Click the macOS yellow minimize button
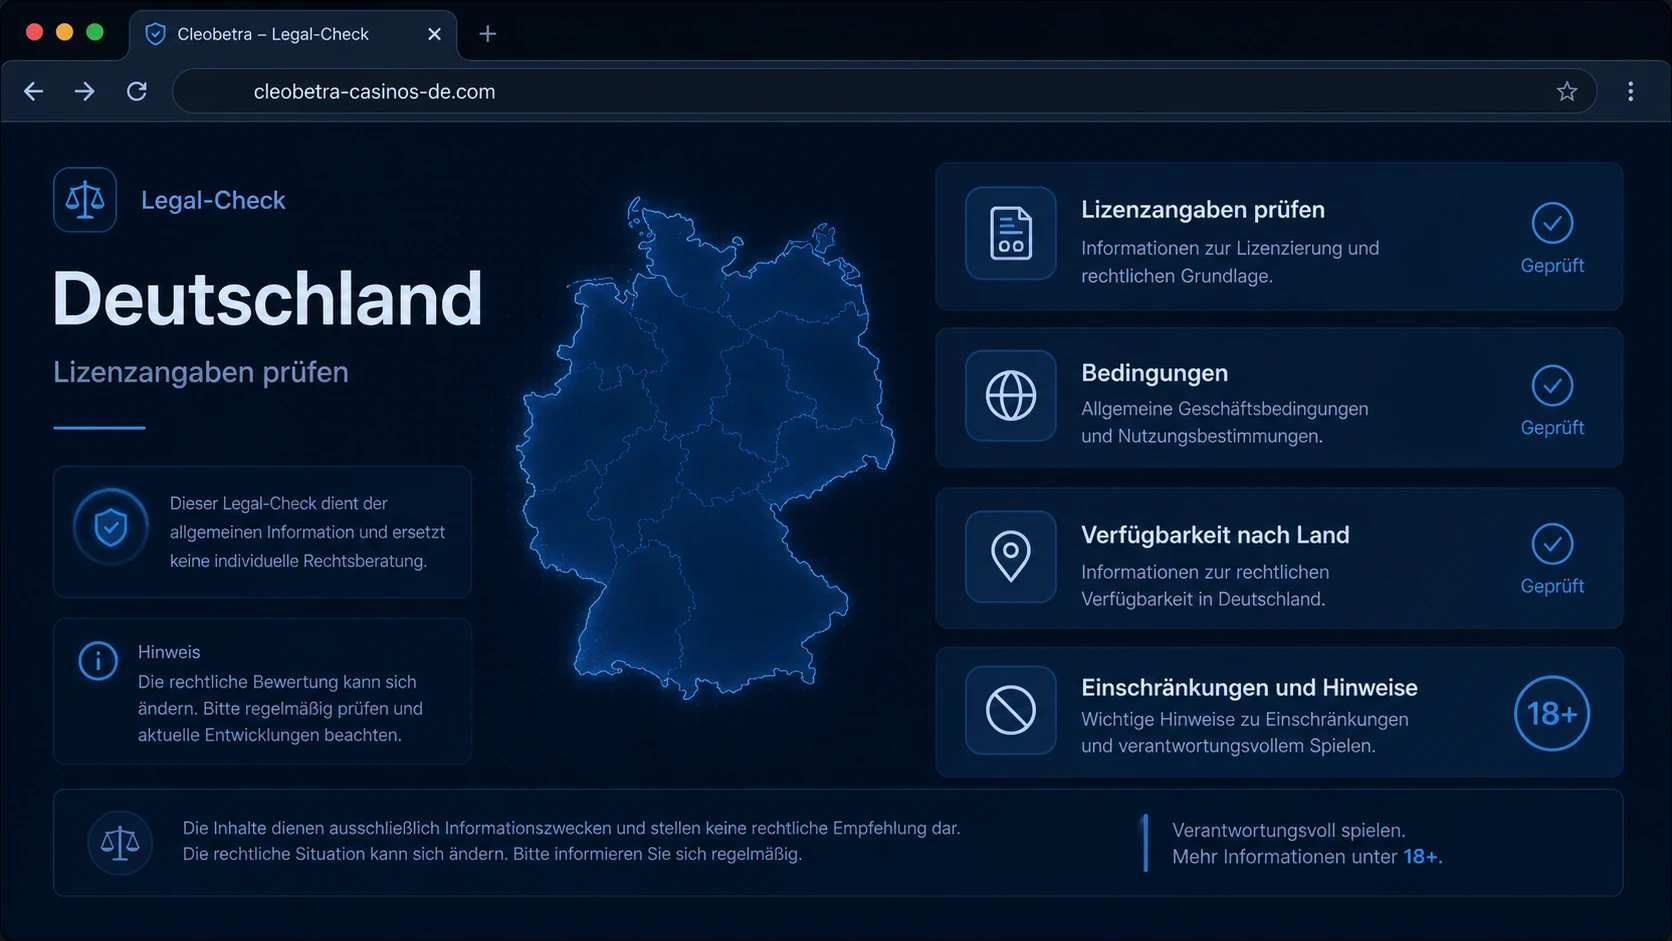The height and width of the screenshot is (941, 1672). click(x=65, y=32)
